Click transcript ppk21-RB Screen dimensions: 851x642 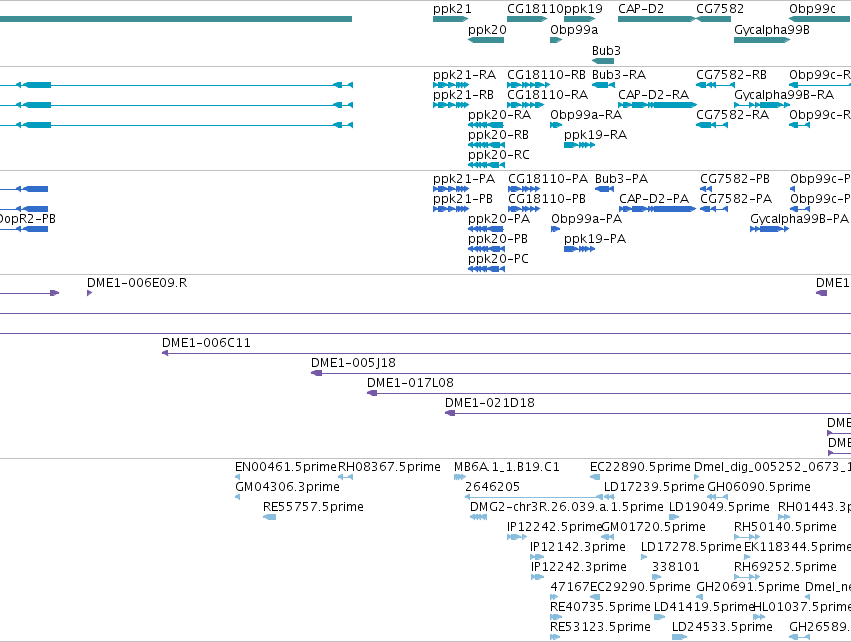click(x=451, y=105)
